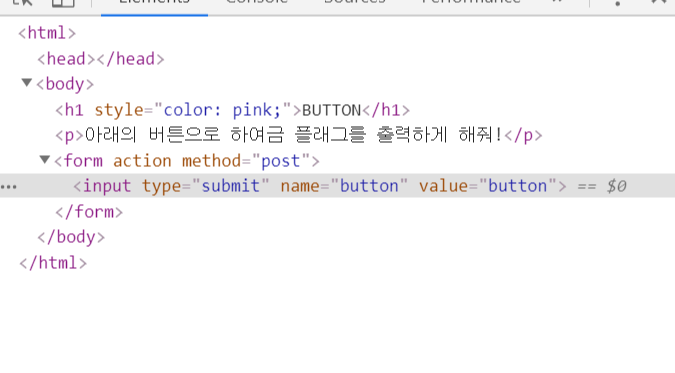
Task: Select the head element row
Action: tap(101, 59)
